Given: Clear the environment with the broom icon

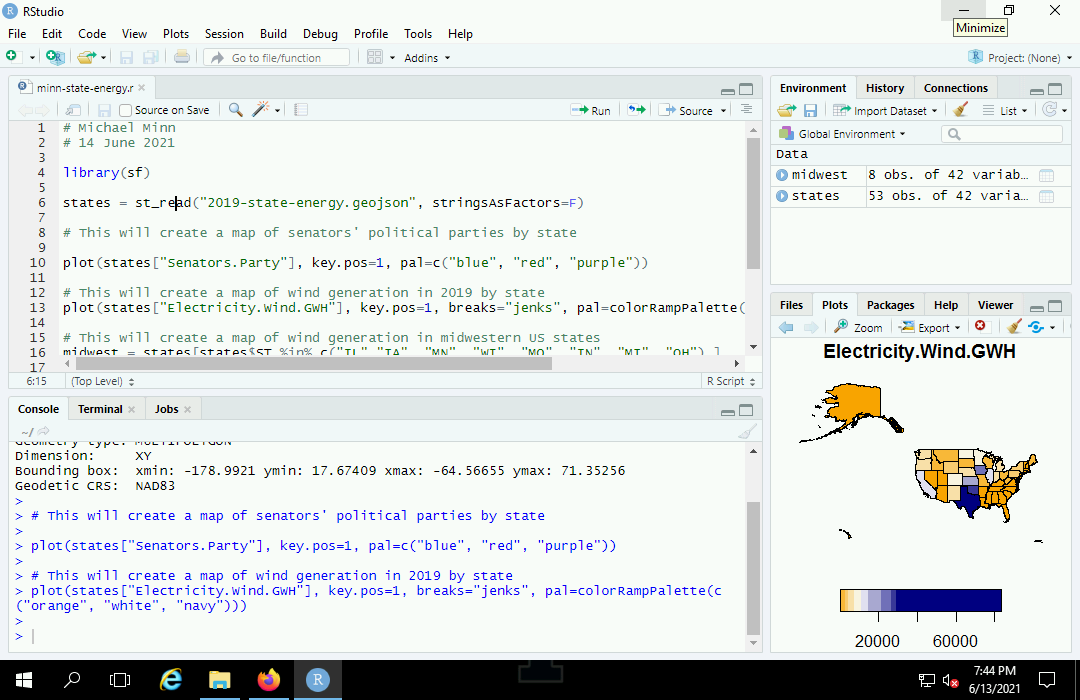Looking at the screenshot, I should [960, 110].
